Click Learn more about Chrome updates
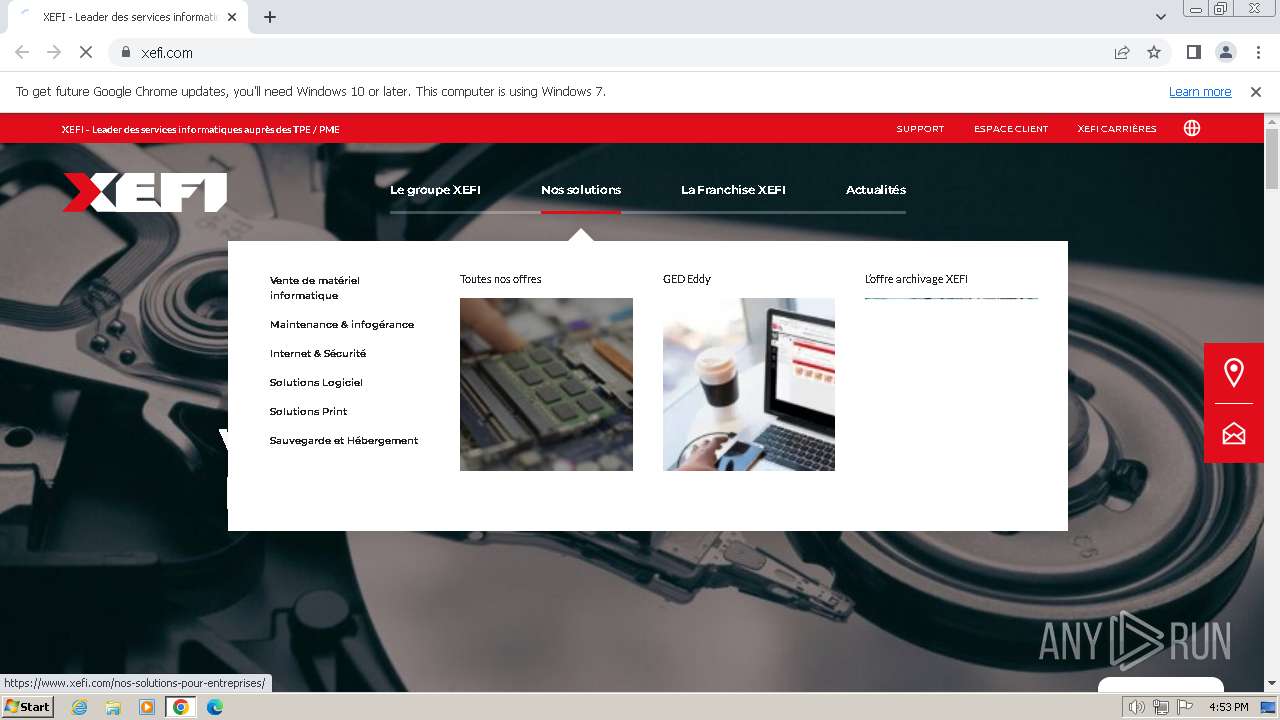The width and height of the screenshot is (1280, 720). click(1200, 91)
